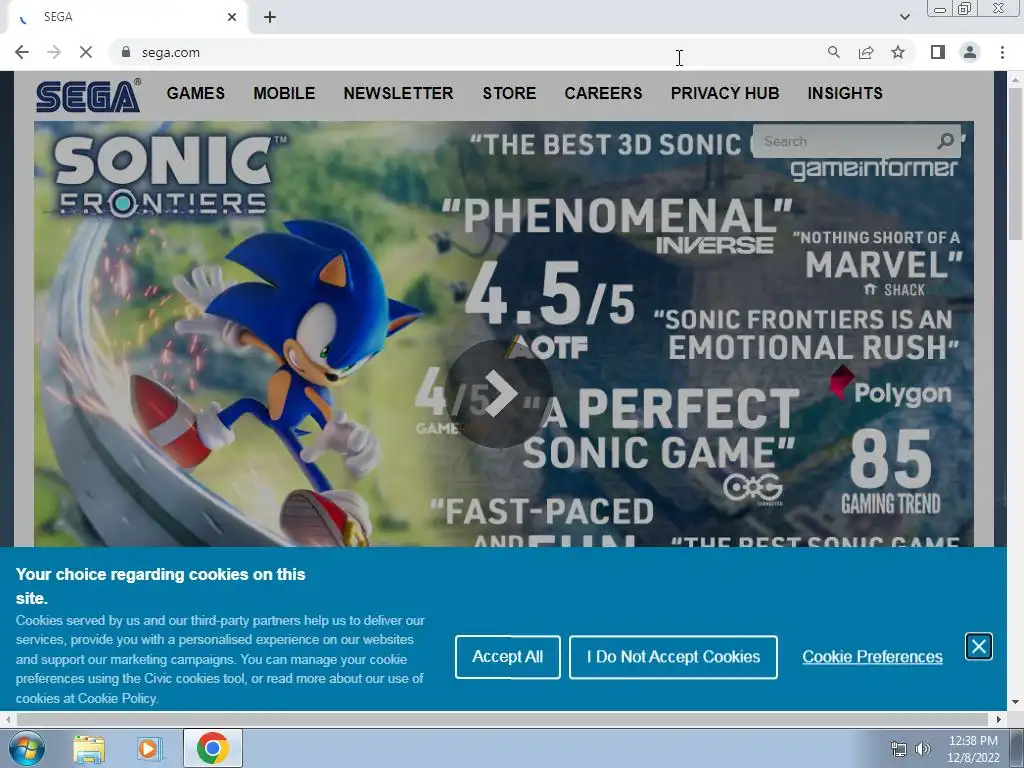Toggle the browser side panel

(938, 52)
